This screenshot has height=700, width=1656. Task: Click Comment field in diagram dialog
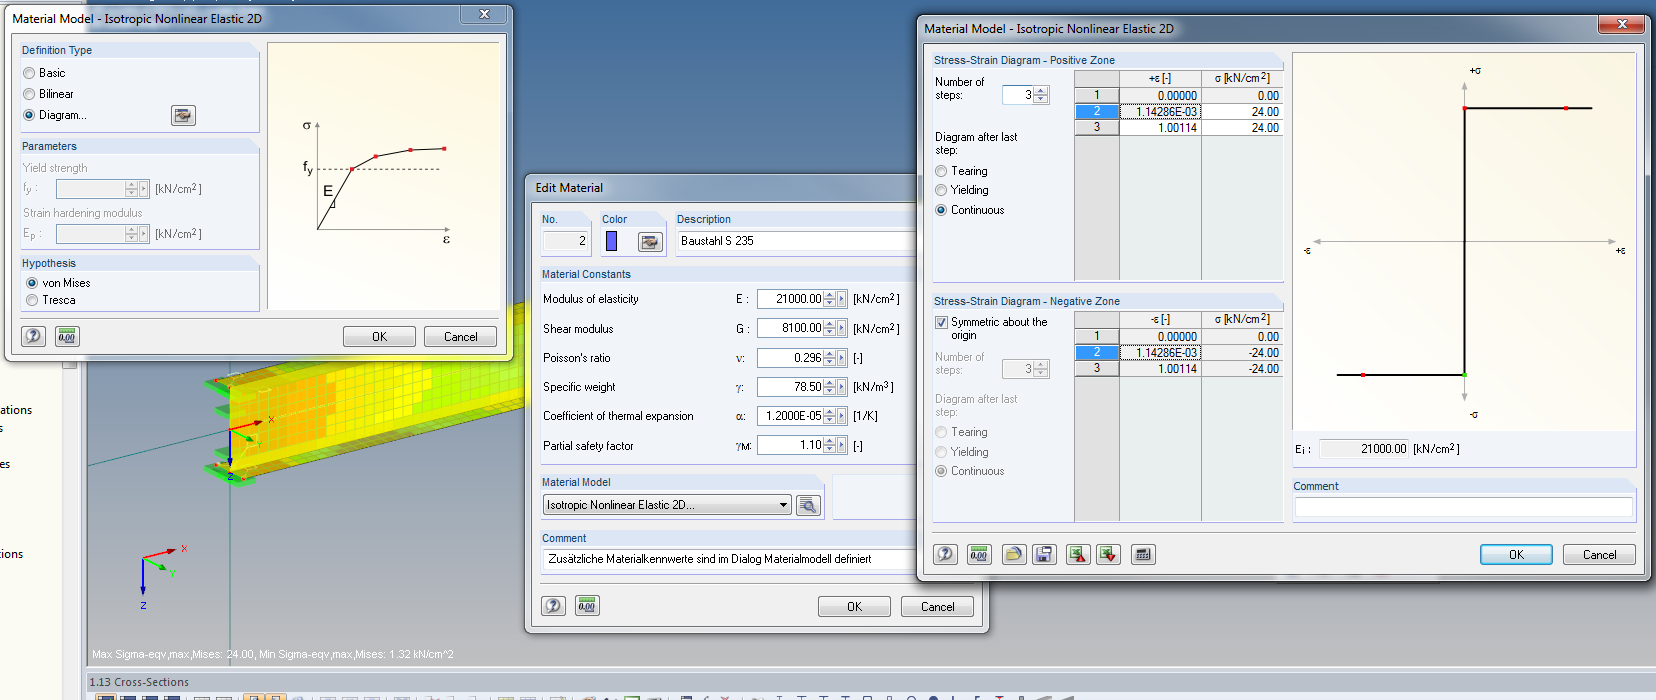pos(1463,507)
